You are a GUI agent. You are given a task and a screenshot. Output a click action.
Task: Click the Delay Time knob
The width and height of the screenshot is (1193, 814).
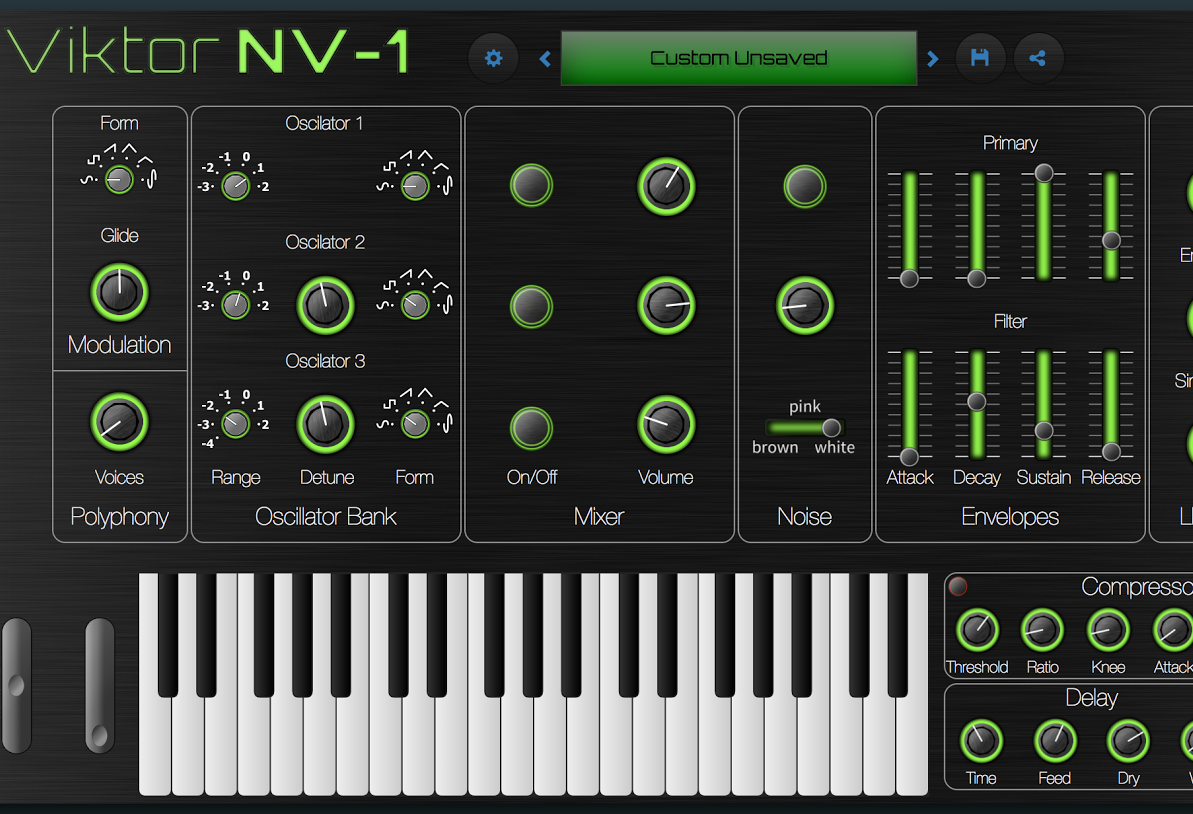pos(981,740)
